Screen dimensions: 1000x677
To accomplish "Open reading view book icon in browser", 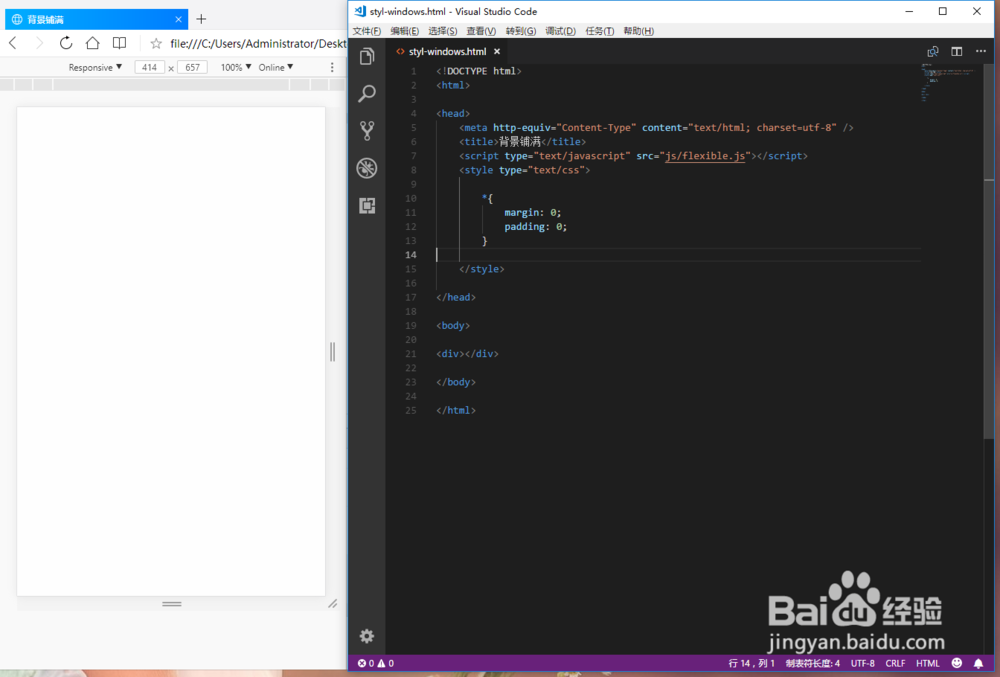I will [x=119, y=43].
